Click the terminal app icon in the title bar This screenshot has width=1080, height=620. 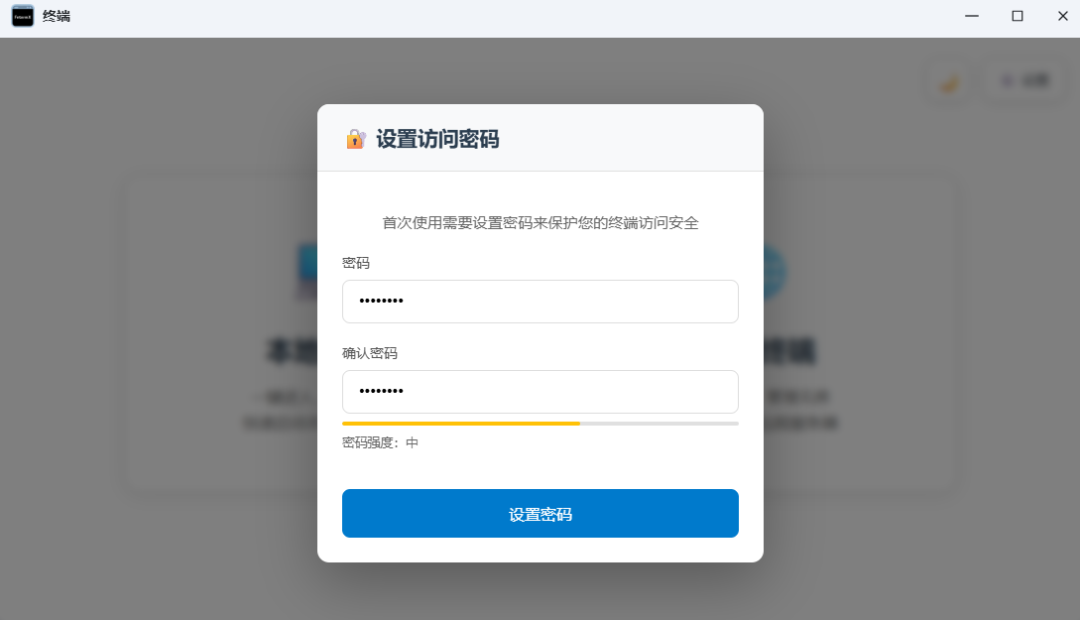[x=23, y=16]
